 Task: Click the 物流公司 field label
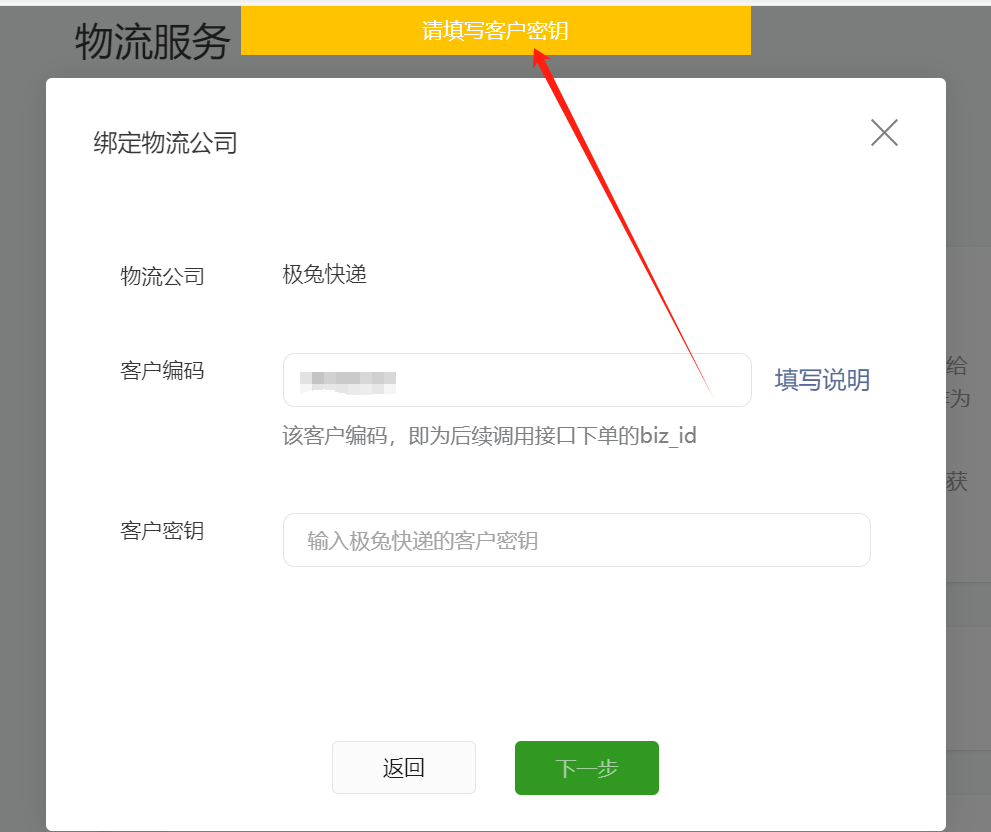point(162,276)
